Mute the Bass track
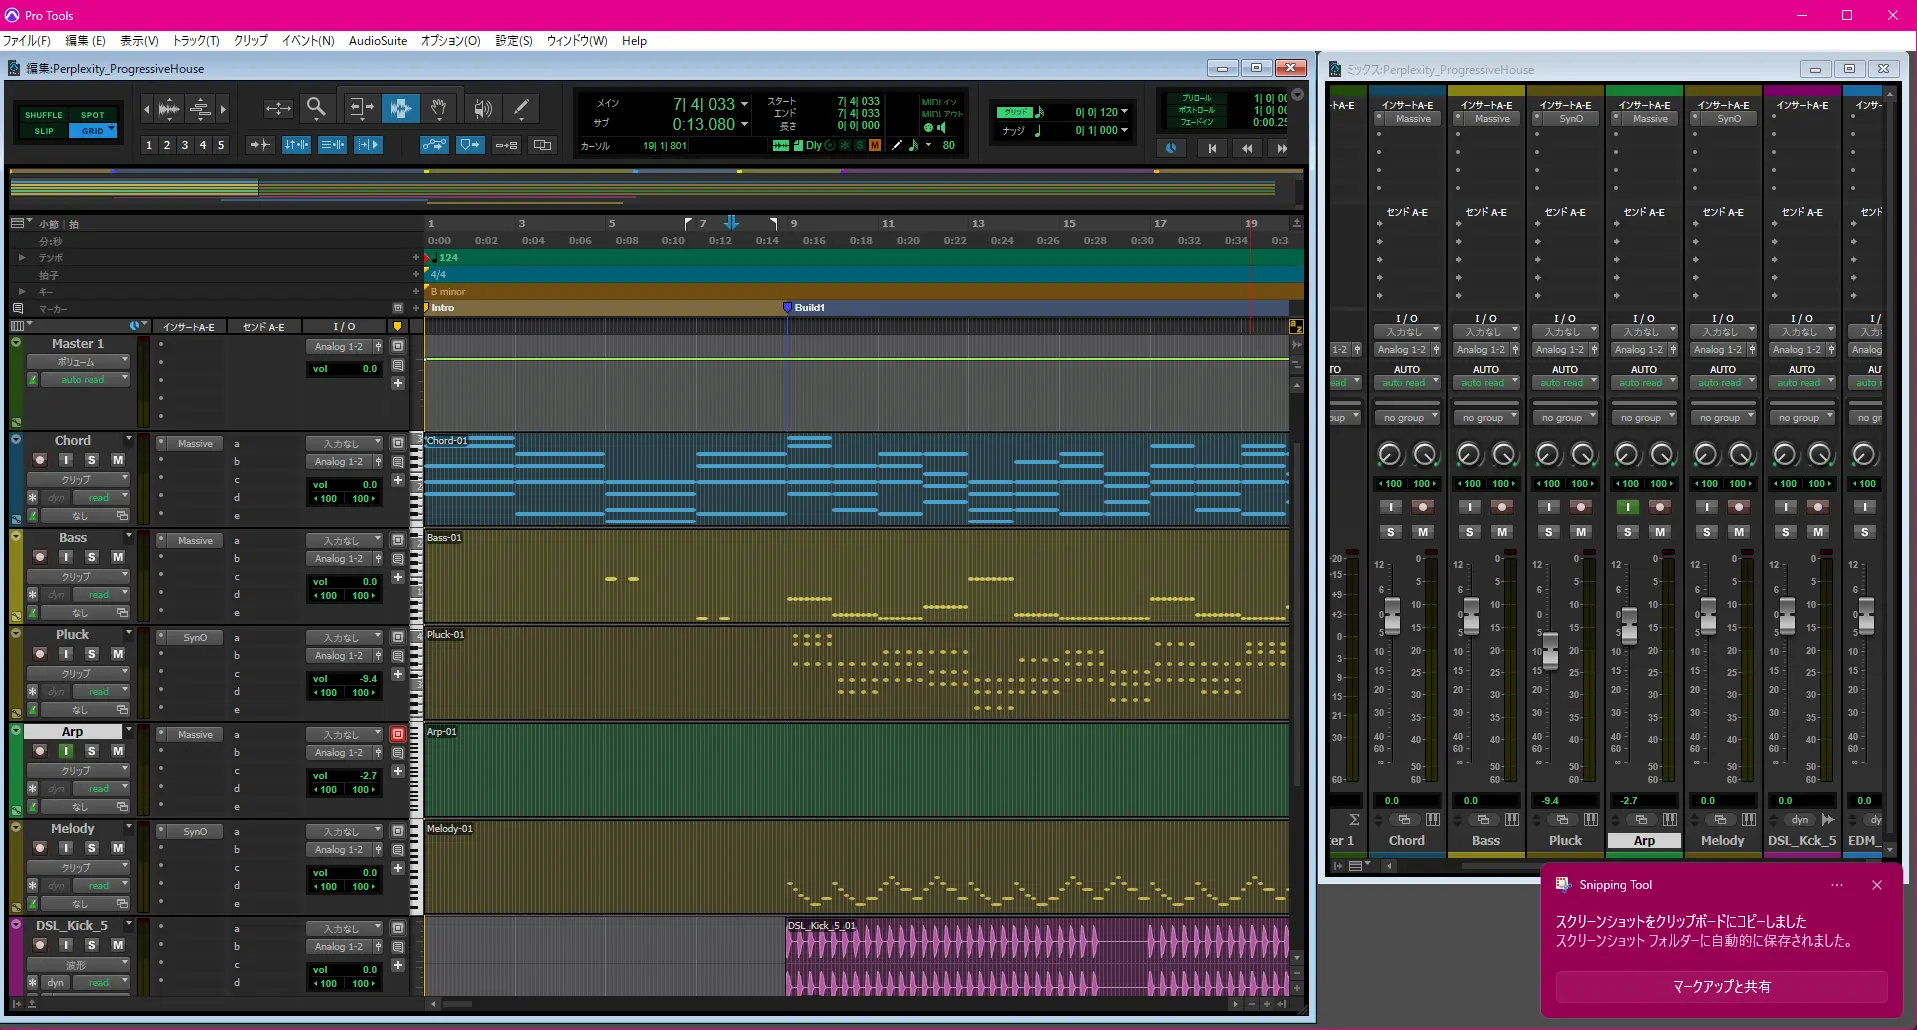1917x1030 pixels. 117,557
